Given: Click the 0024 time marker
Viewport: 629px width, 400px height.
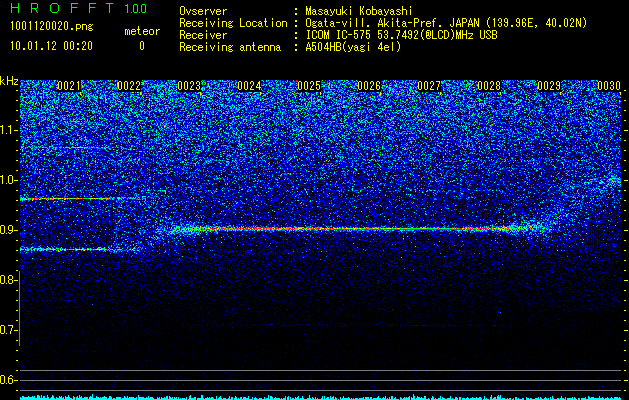Looking at the screenshot, I should [249, 86].
